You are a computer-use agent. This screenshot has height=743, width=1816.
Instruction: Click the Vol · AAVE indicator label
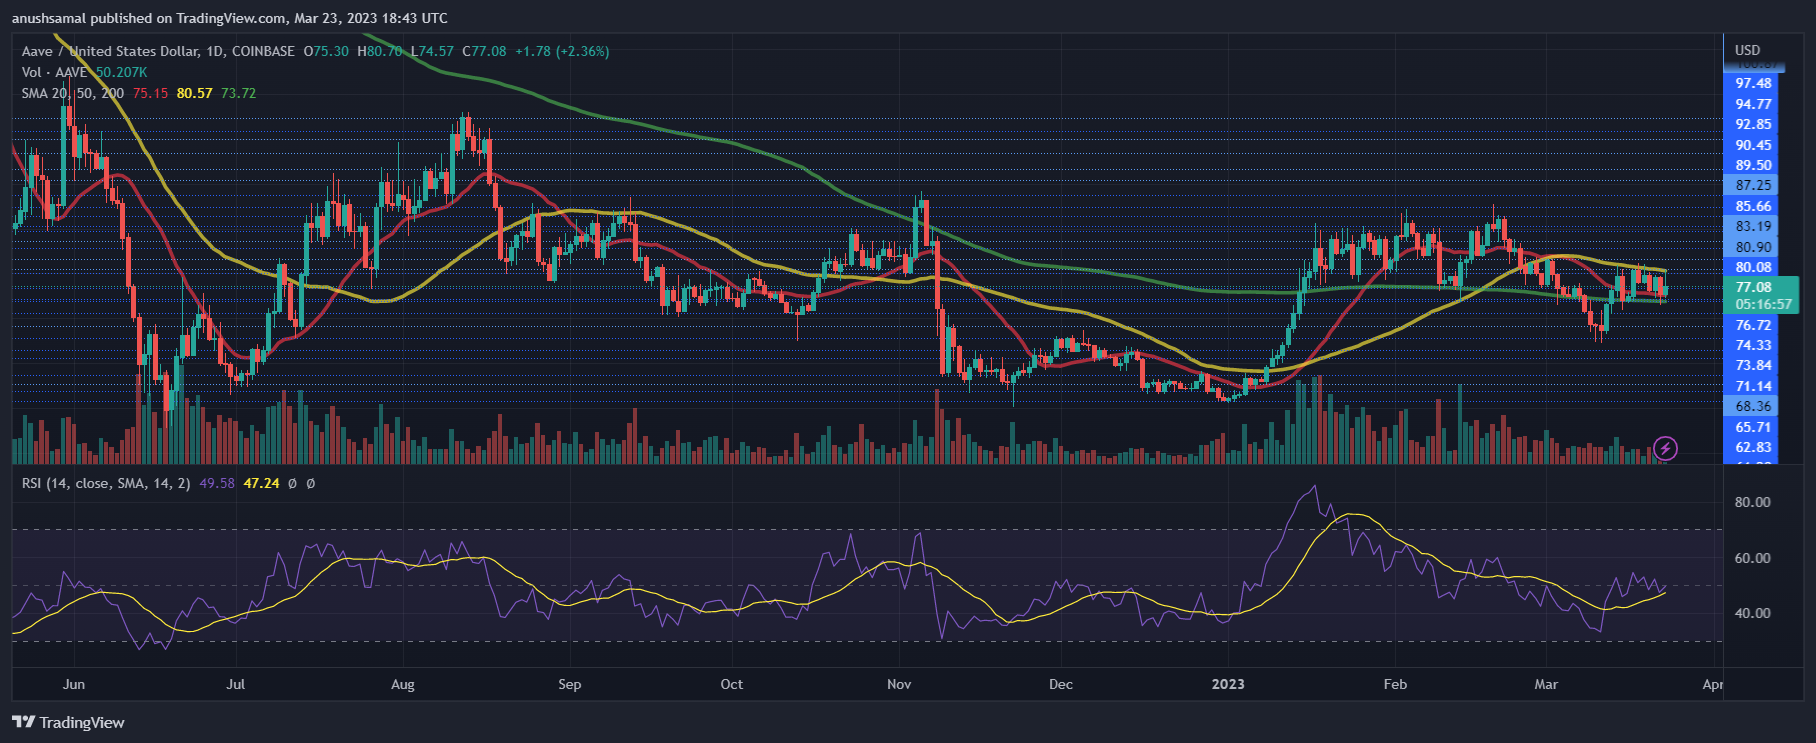[55, 72]
